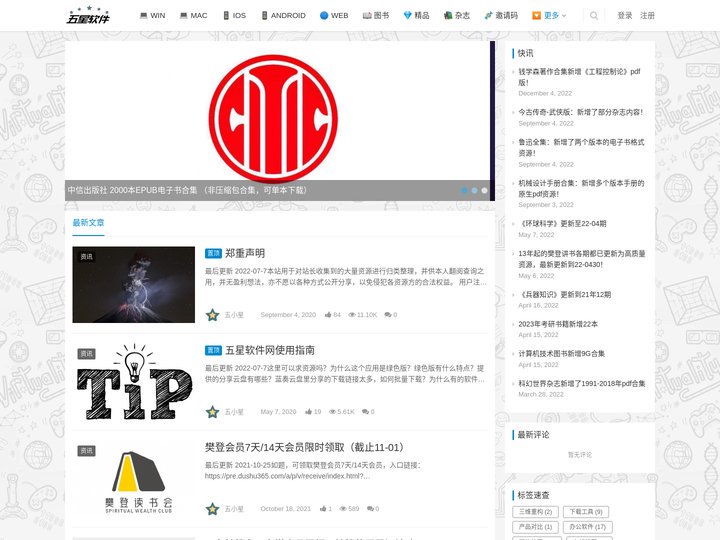
Task: Click the comments icon on 使用指南 post
Action: tap(366, 412)
